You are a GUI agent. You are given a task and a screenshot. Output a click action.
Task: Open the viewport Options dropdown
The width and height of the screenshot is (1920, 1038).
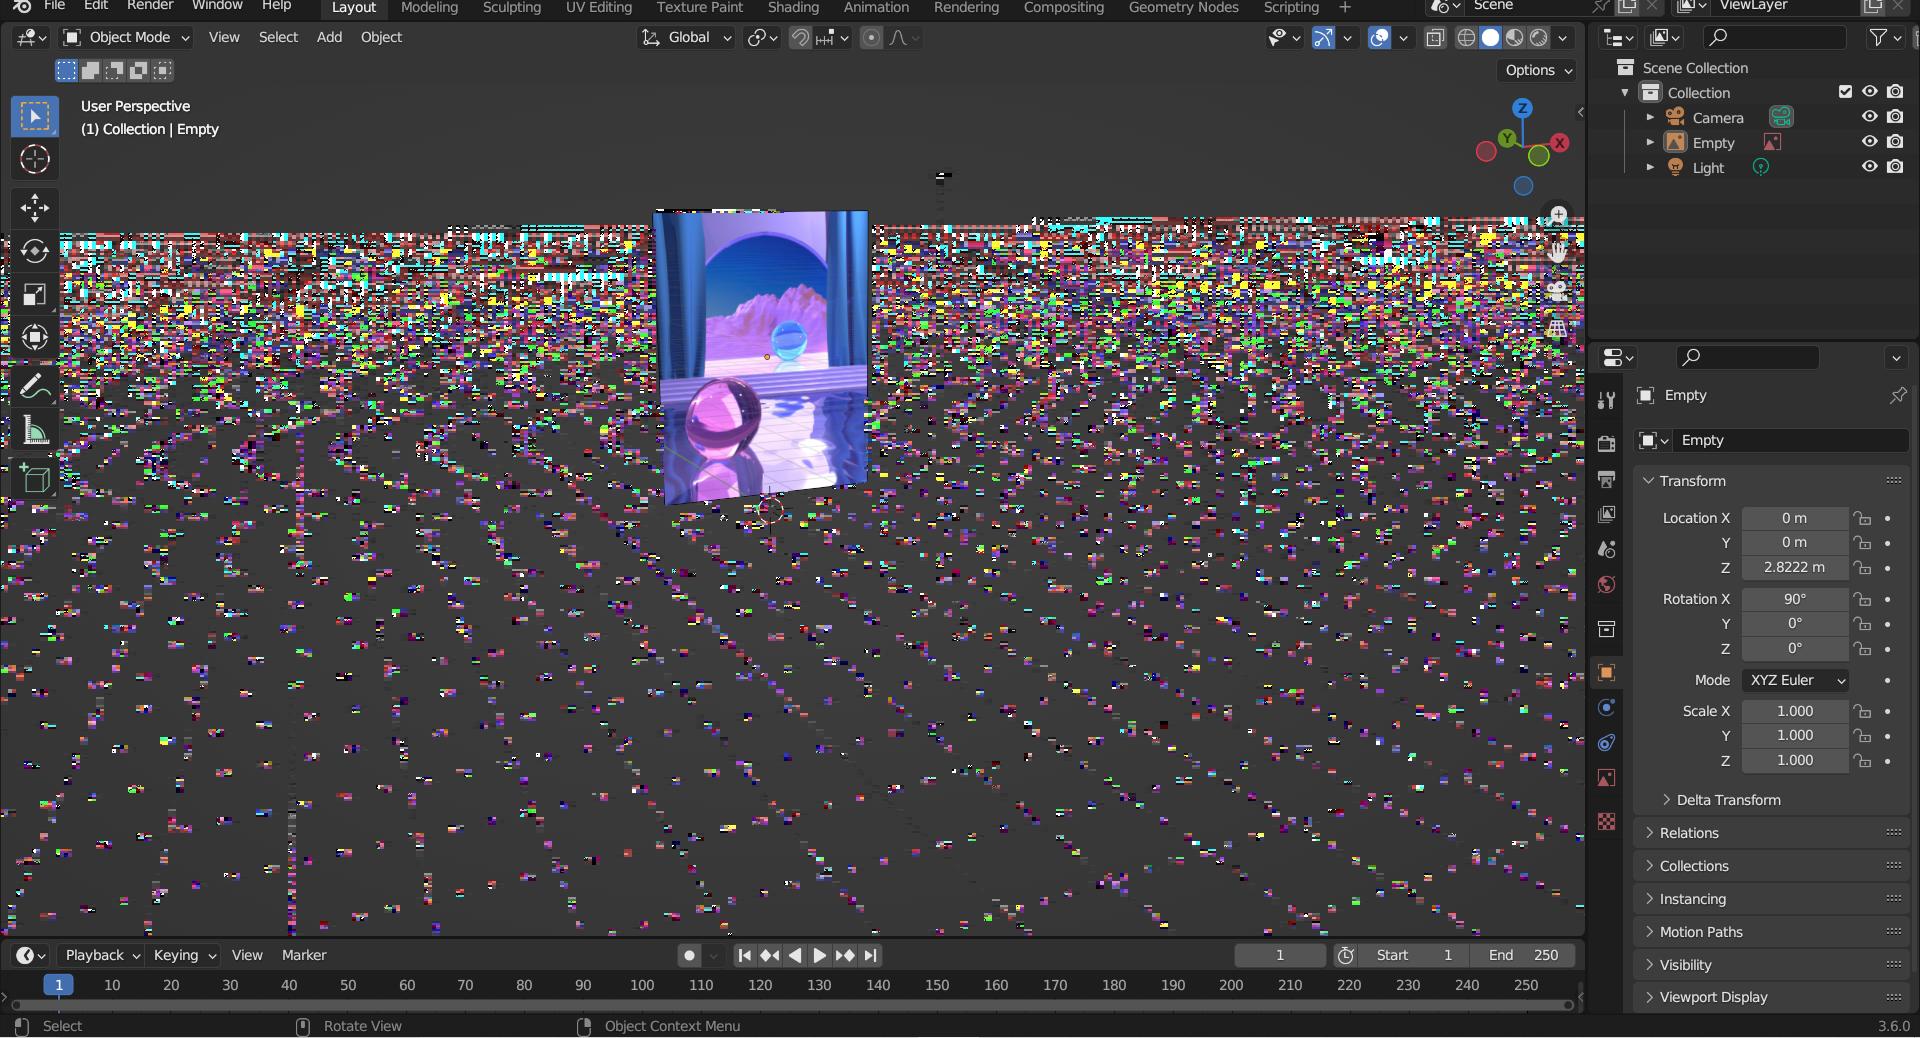click(x=1538, y=70)
